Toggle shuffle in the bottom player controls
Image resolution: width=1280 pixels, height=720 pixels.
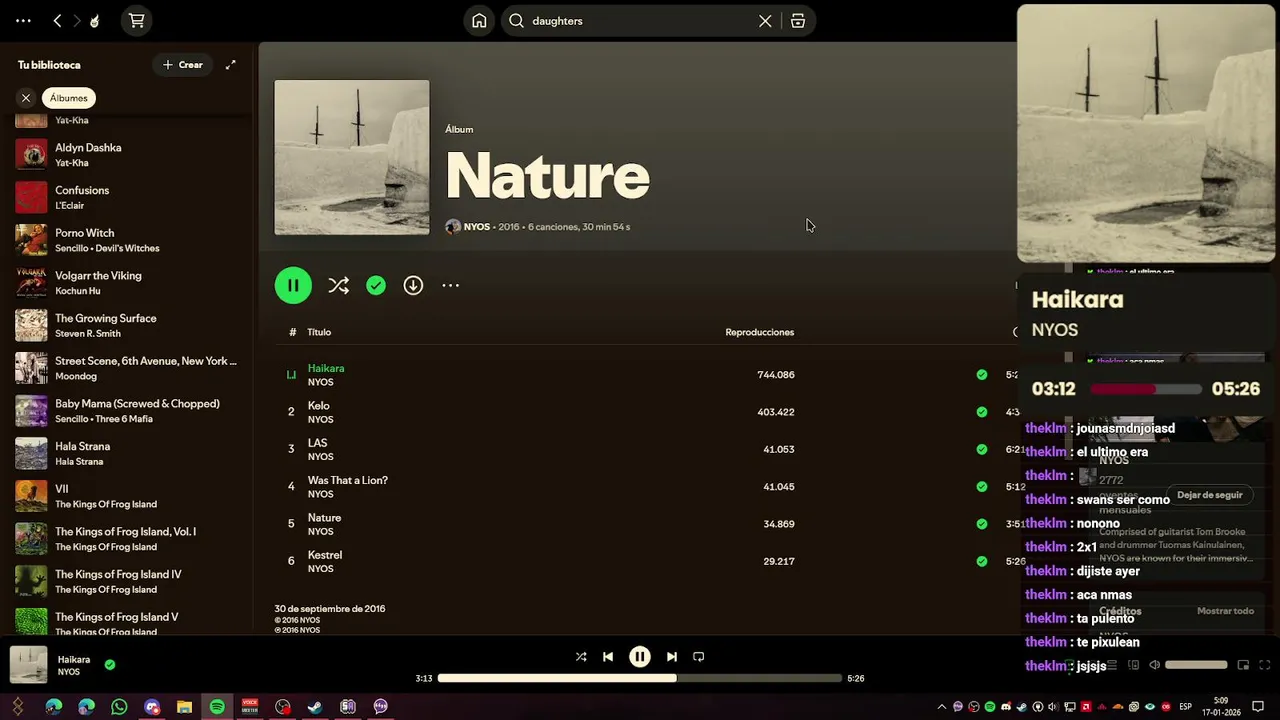point(581,657)
